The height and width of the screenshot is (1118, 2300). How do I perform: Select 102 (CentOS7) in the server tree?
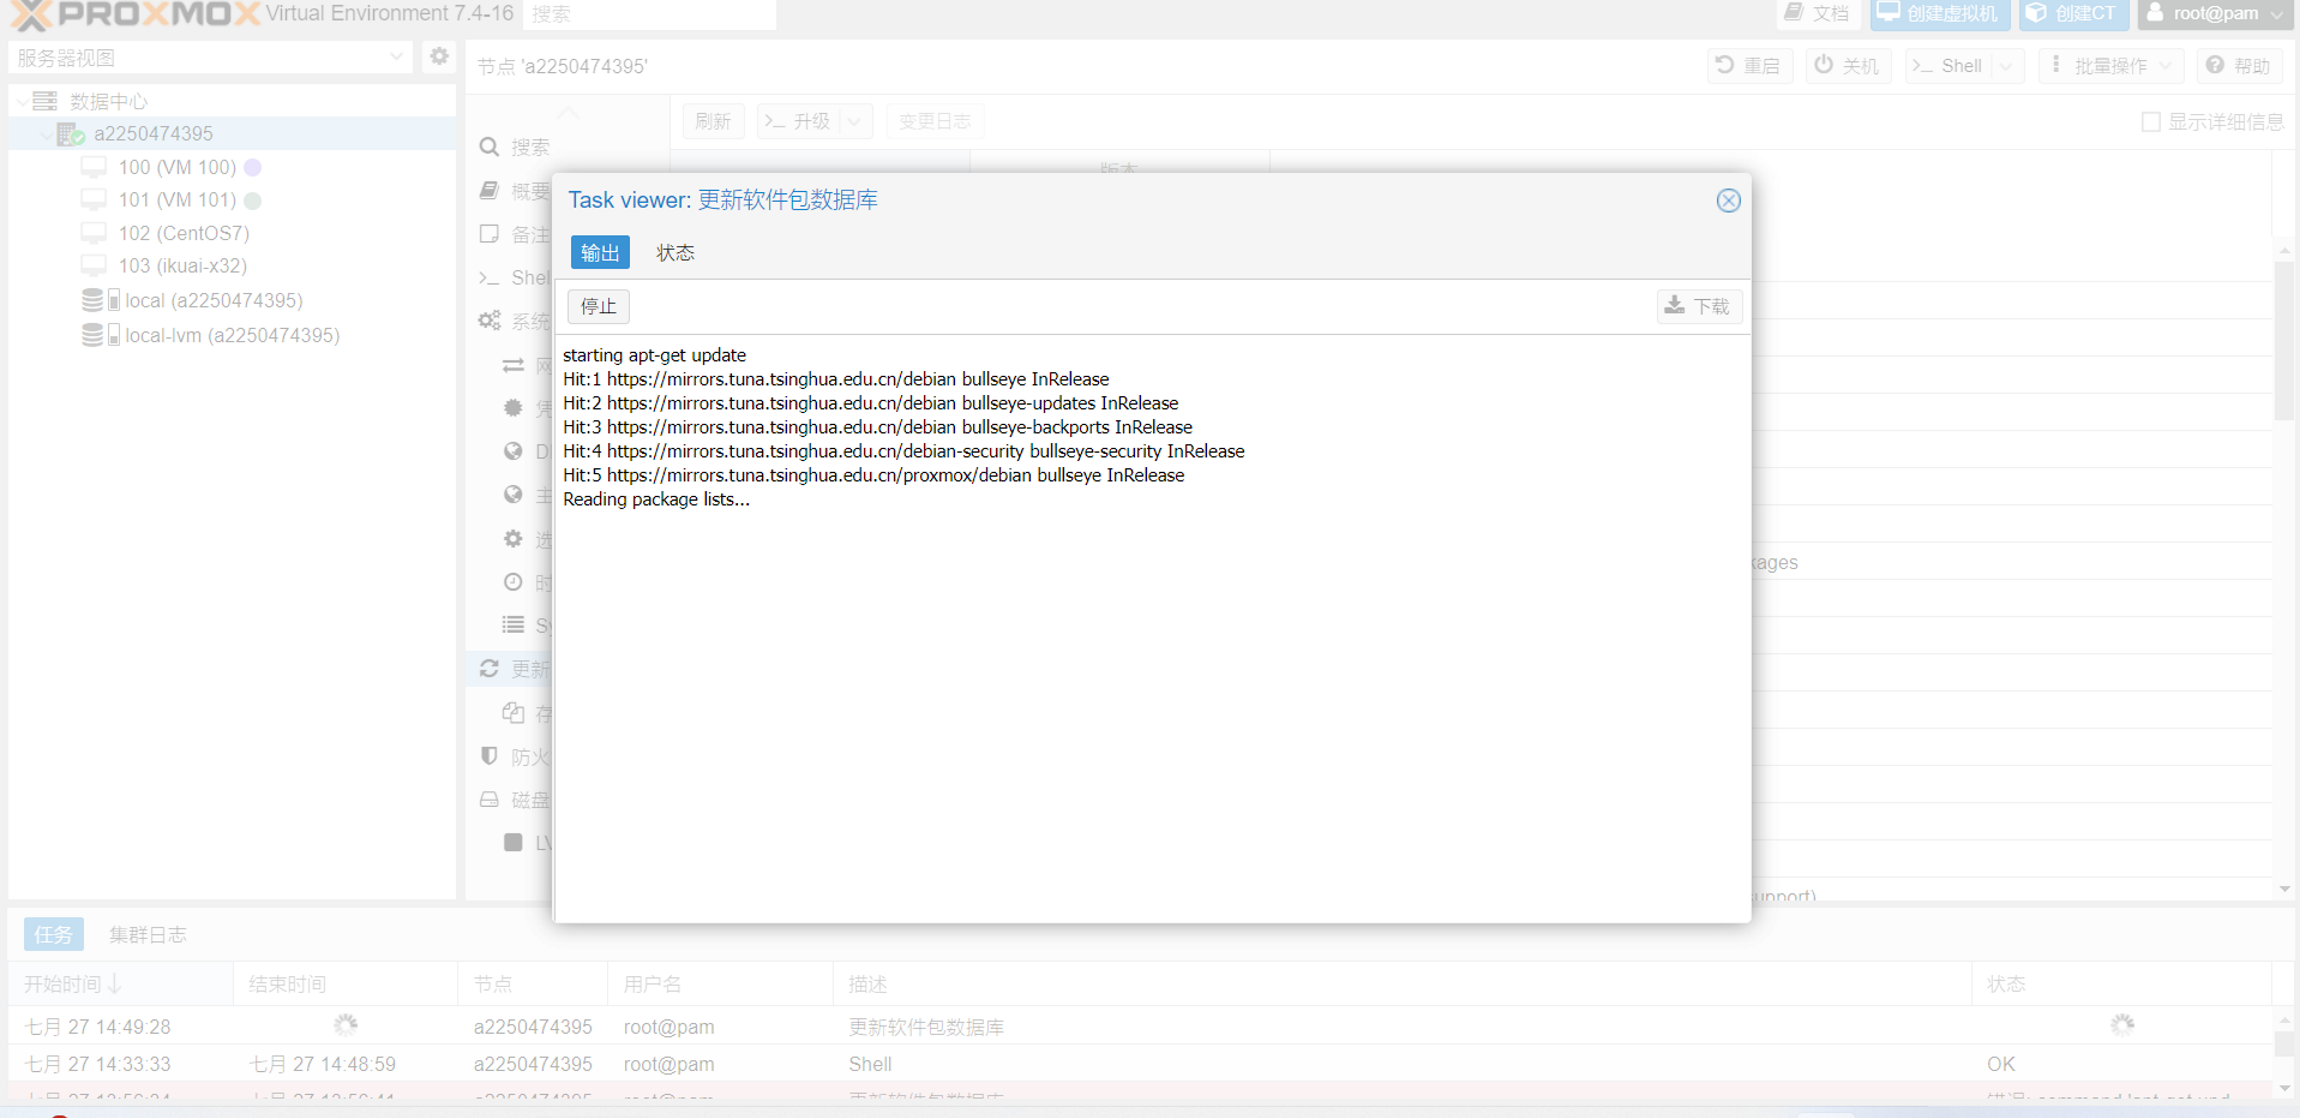[183, 233]
